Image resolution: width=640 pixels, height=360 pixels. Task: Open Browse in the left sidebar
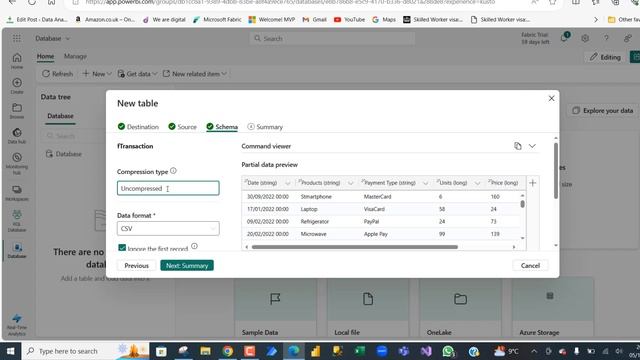[17, 111]
